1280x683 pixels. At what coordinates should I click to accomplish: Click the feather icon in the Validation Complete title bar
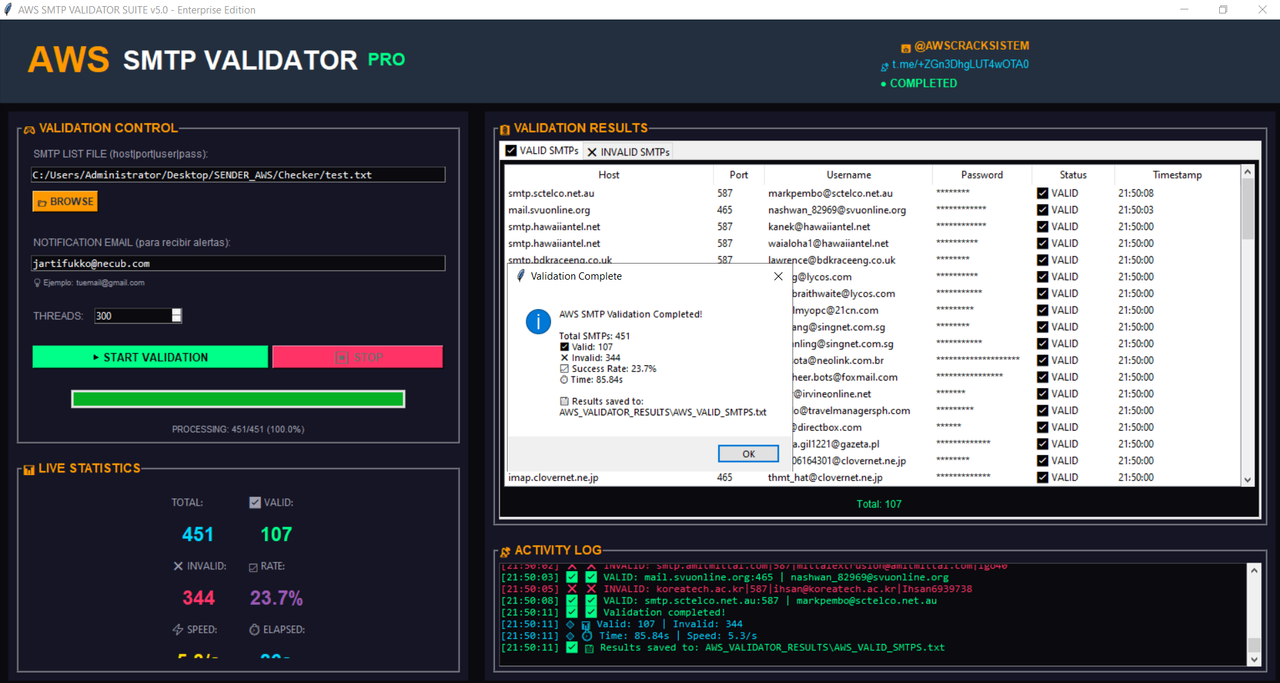(520, 276)
